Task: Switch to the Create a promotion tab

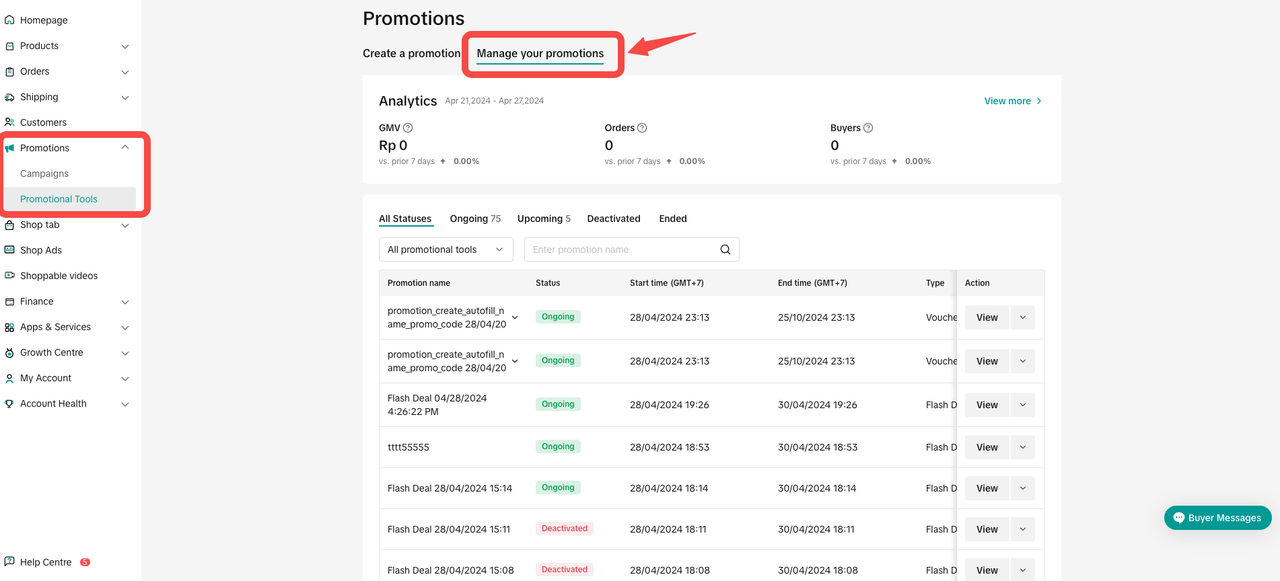Action: (411, 54)
